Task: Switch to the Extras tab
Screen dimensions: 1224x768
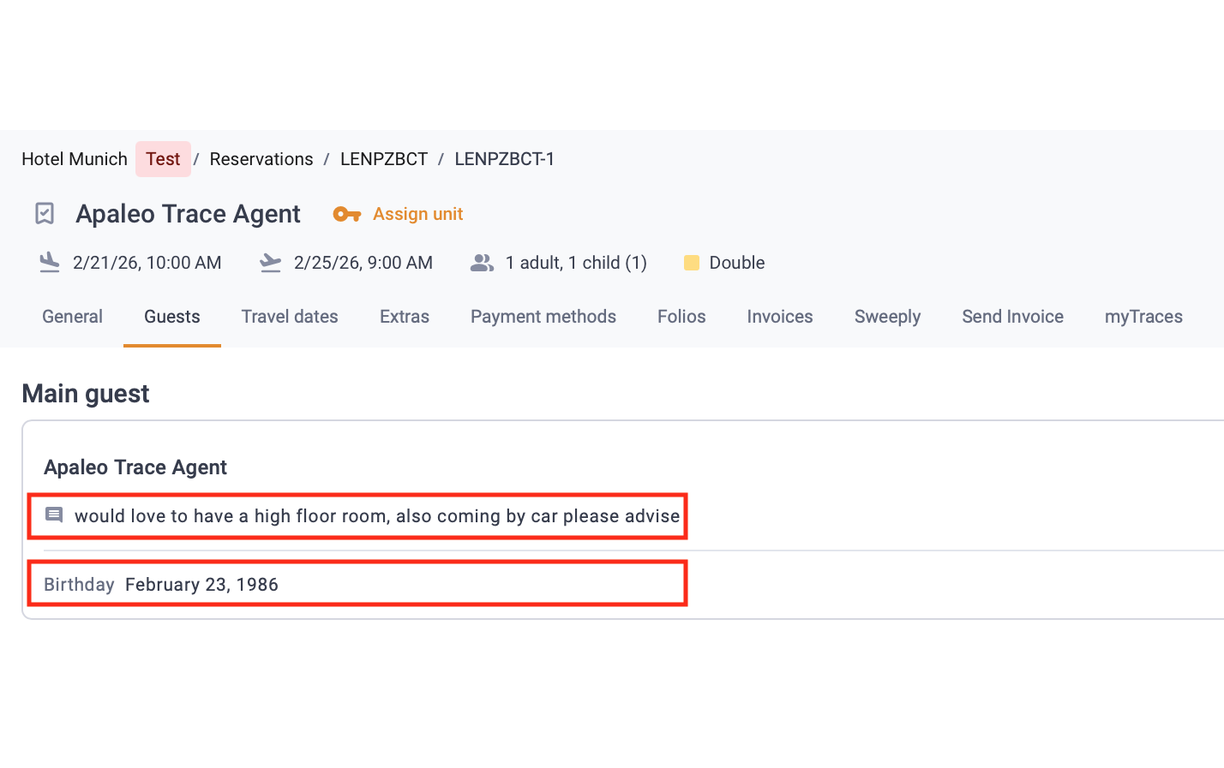Action: (x=404, y=316)
